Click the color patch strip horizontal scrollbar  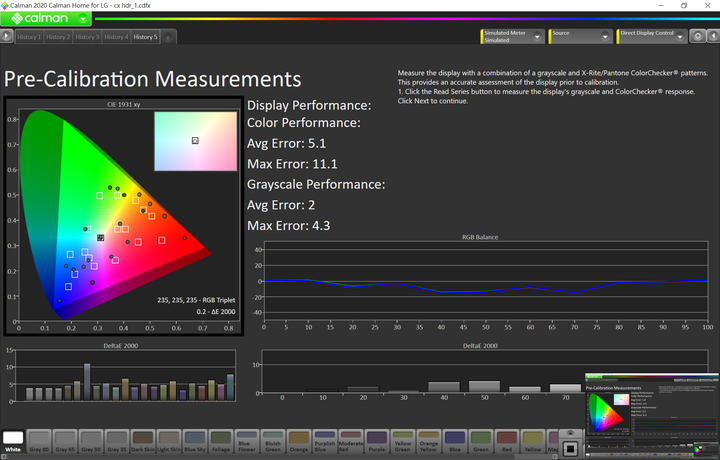277,457
